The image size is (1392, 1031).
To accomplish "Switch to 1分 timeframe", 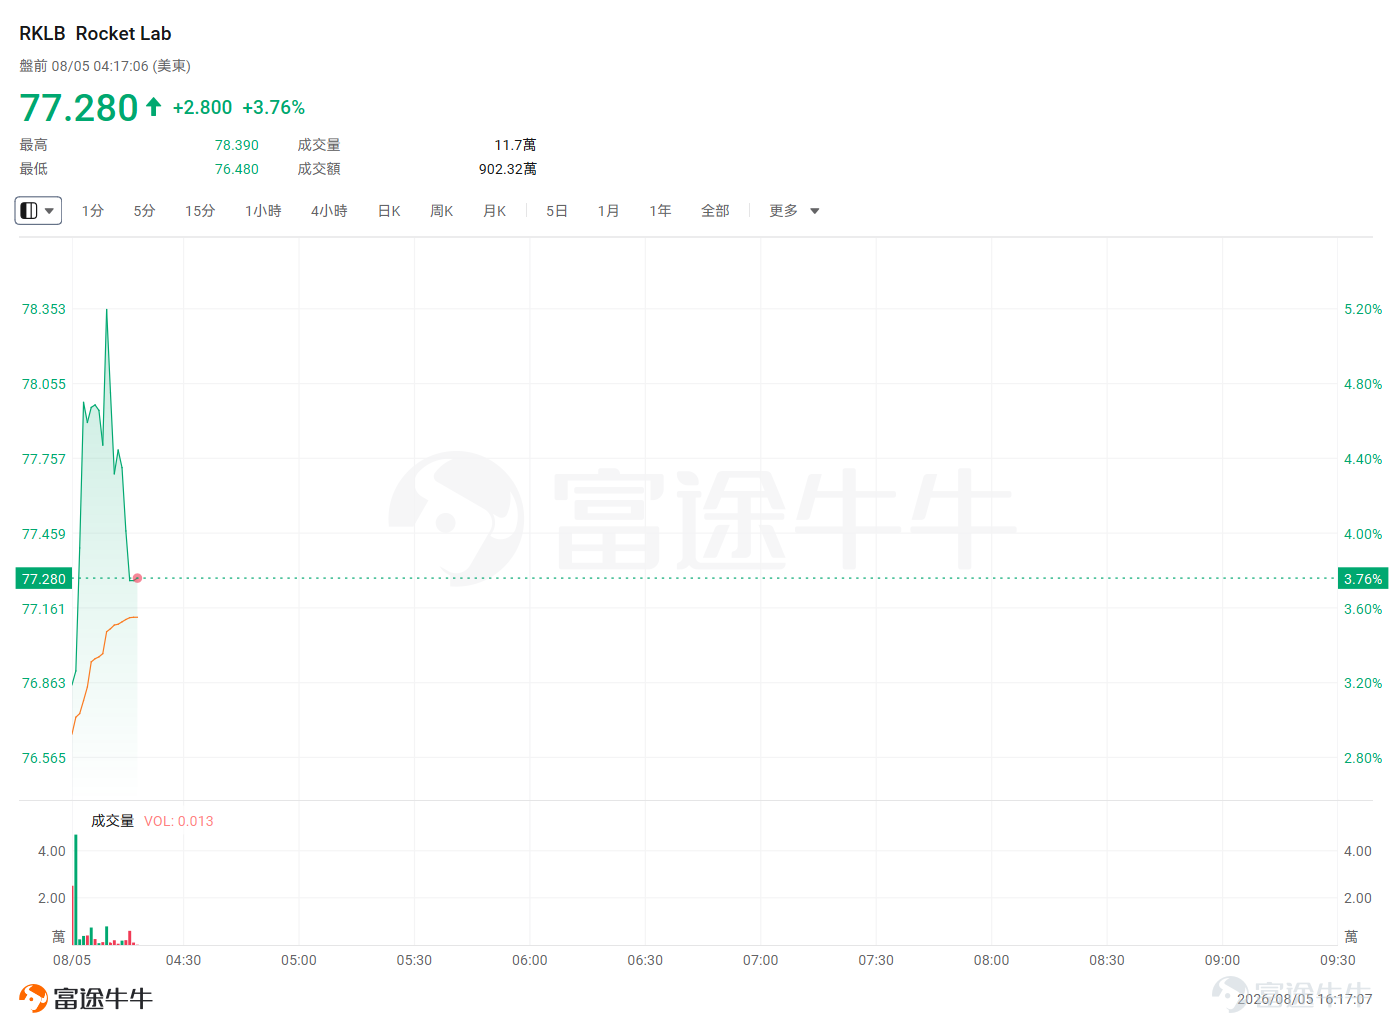I will (x=93, y=211).
